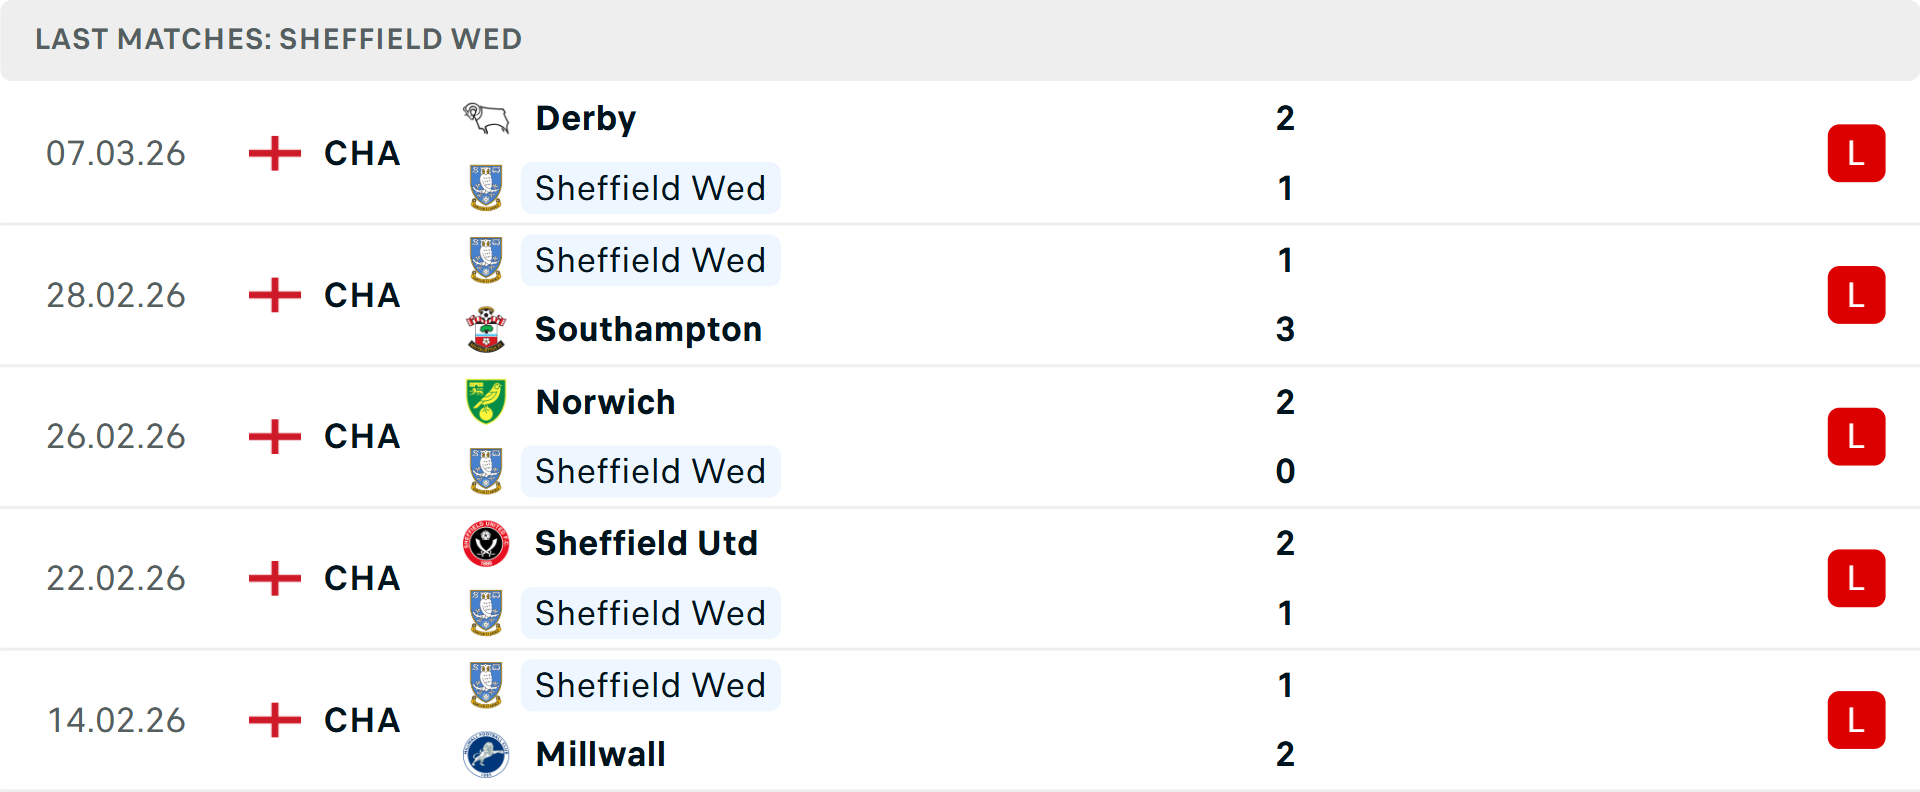Click the date 22.02.26
1920x792 pixels.
[x=116, y=578]
